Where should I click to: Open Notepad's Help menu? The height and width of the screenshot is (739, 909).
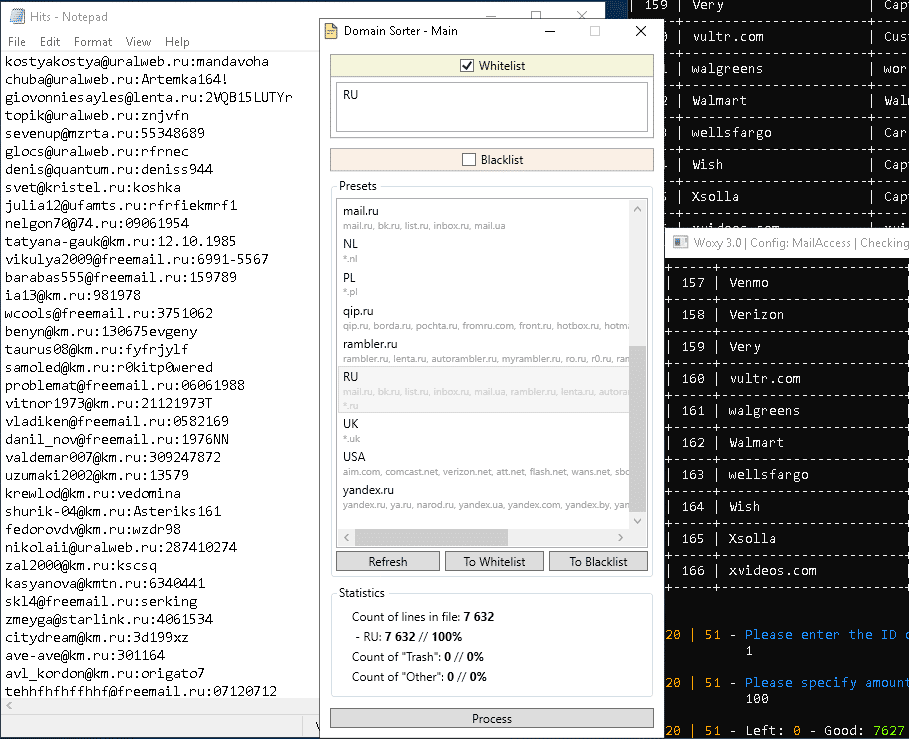click(x=177, y=42)
